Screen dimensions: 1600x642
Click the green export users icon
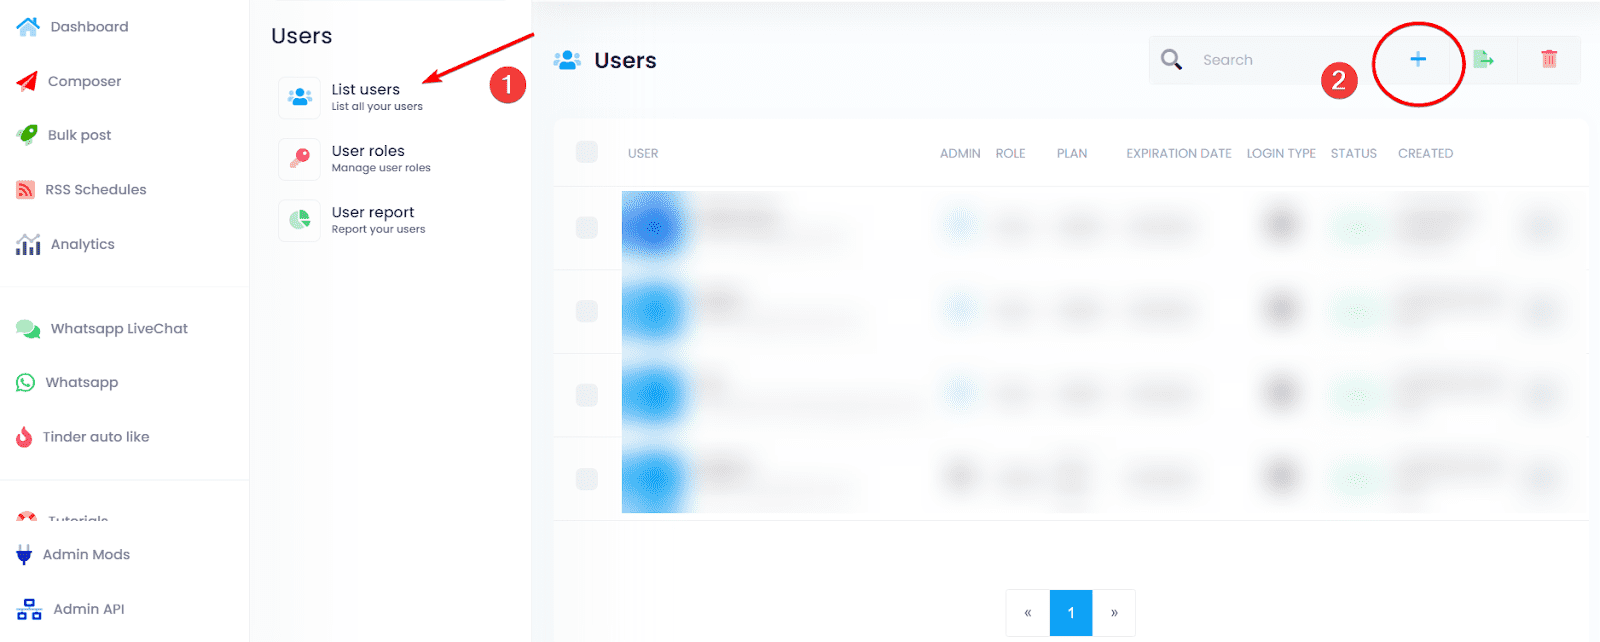pos(1484,60)
